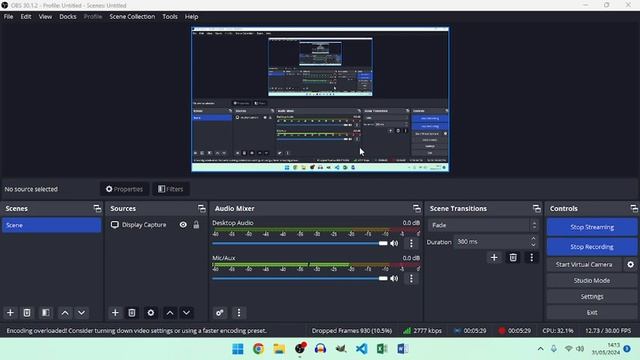
Task: Click the Properties button
Action: pyautogui.click(x=124, y=189)
